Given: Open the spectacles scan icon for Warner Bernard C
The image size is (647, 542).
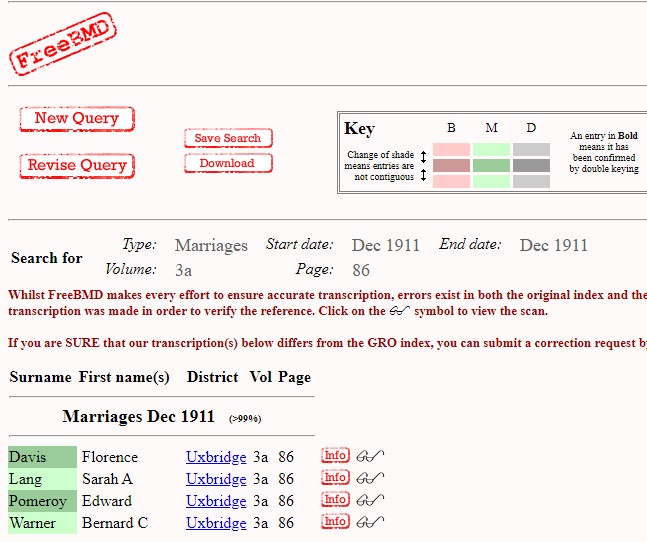Looking at the screenshot, I should coord(370,522).
